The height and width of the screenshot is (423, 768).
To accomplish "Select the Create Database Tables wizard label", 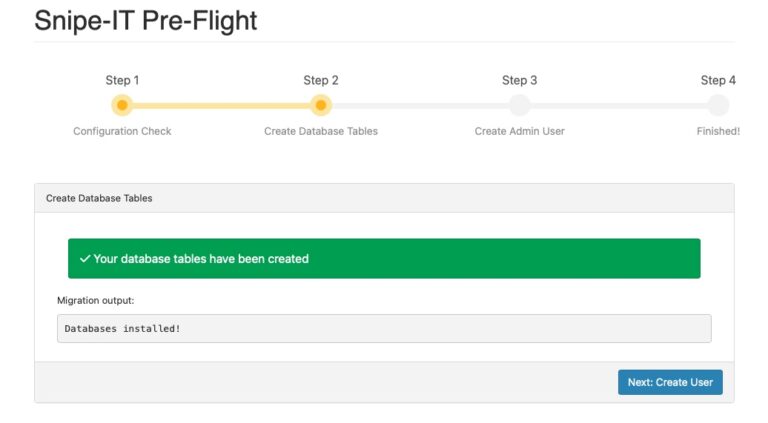I will (x=320, y=131).
